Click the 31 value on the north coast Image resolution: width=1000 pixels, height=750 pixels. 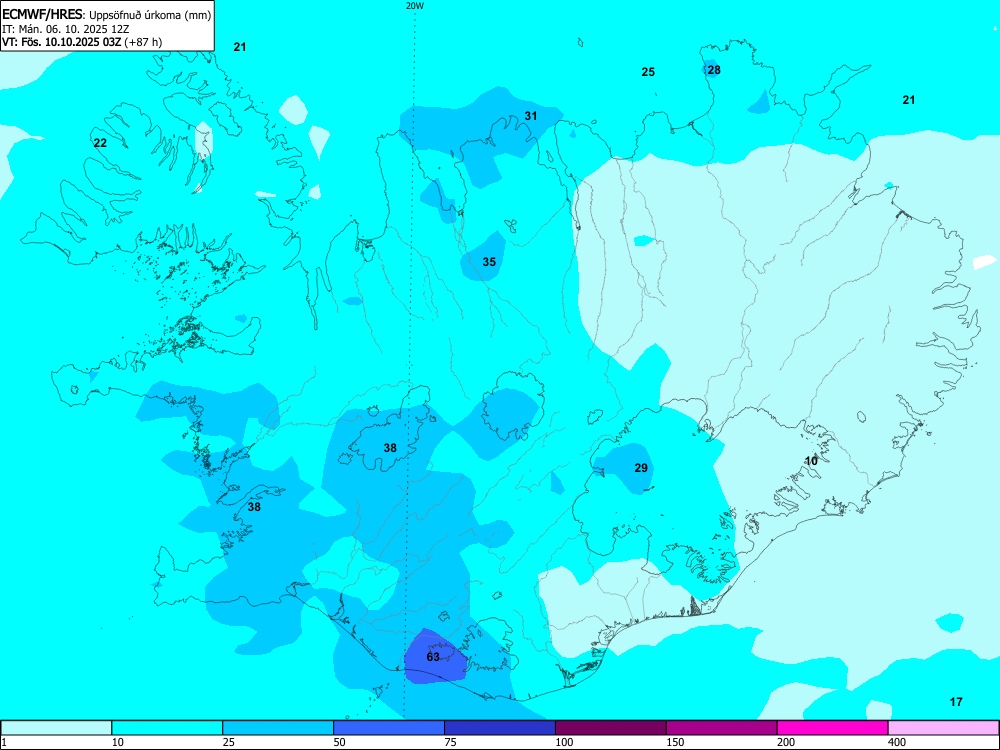point(531,116)
